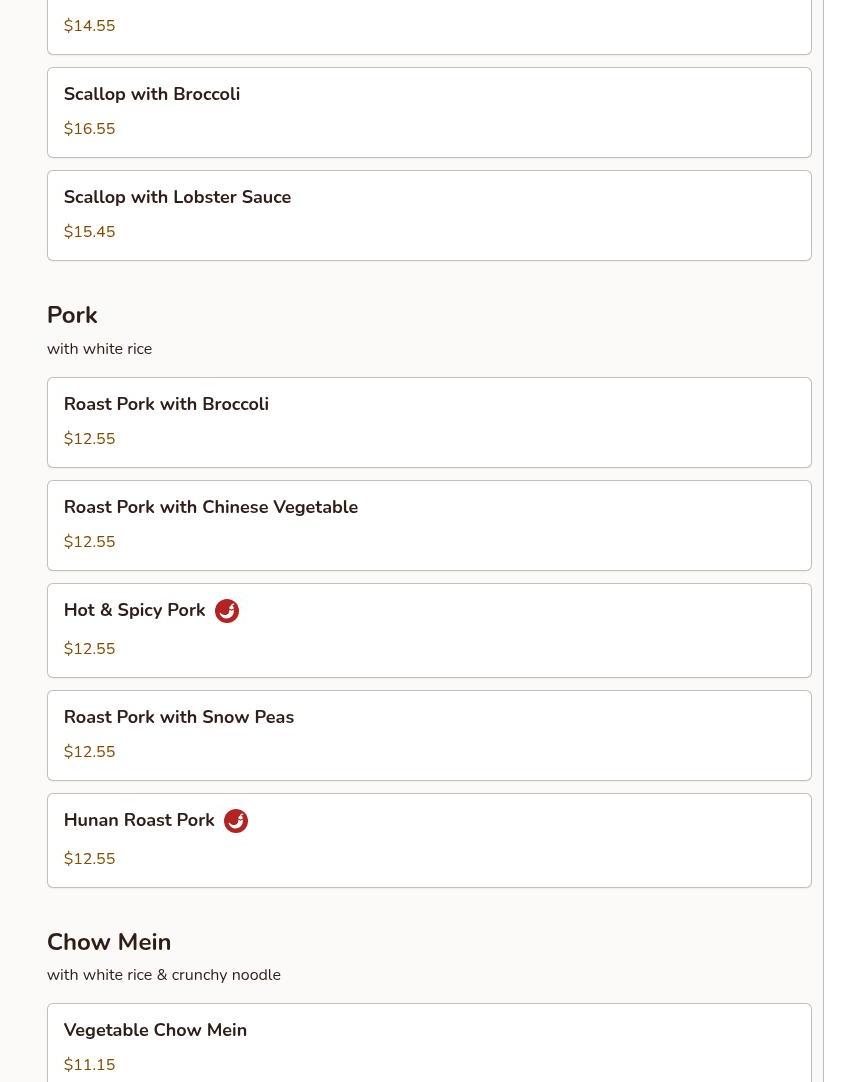Click the 'with white rice & crunchy noodle' subtitle

pyautogui.click(x=164, y=975)
